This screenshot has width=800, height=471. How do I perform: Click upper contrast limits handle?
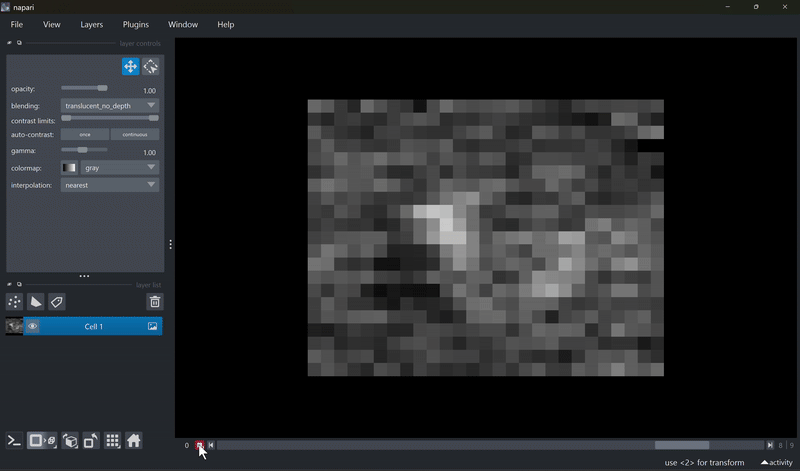(154, 118)
